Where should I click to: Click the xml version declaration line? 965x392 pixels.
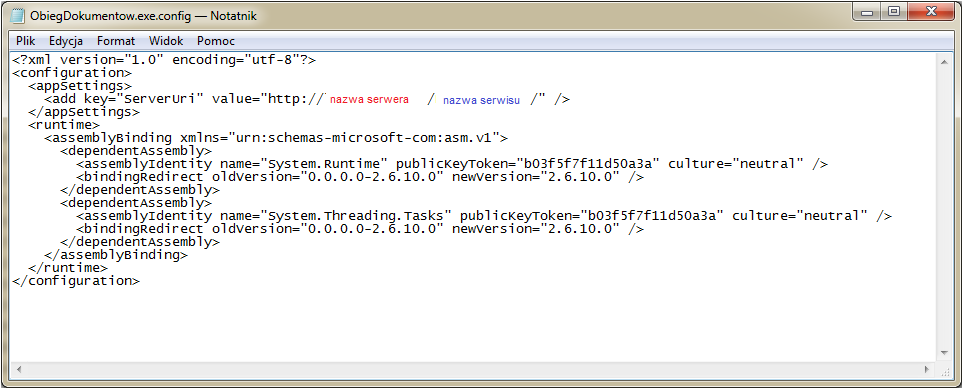click(x=164, y=60)
